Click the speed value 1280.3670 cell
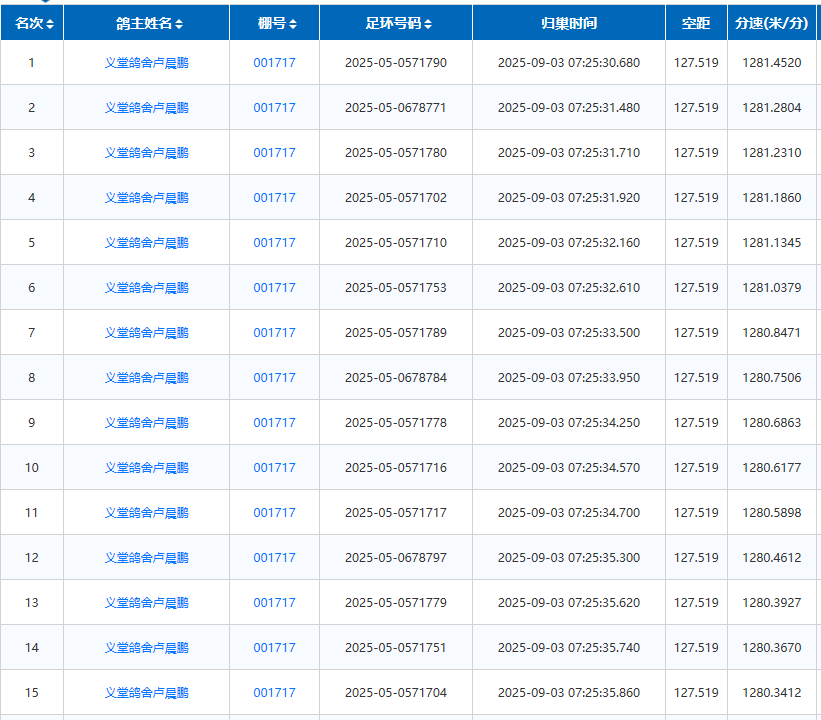Viewport: 821px width, 720px height. 771,648
